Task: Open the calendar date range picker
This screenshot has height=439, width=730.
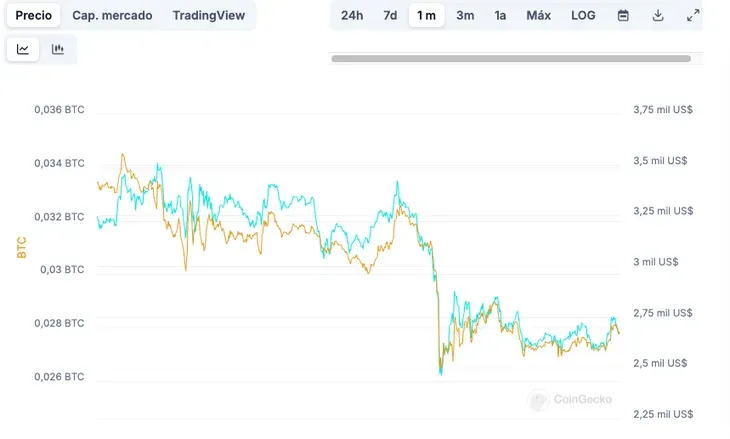Action: point(623,16)
